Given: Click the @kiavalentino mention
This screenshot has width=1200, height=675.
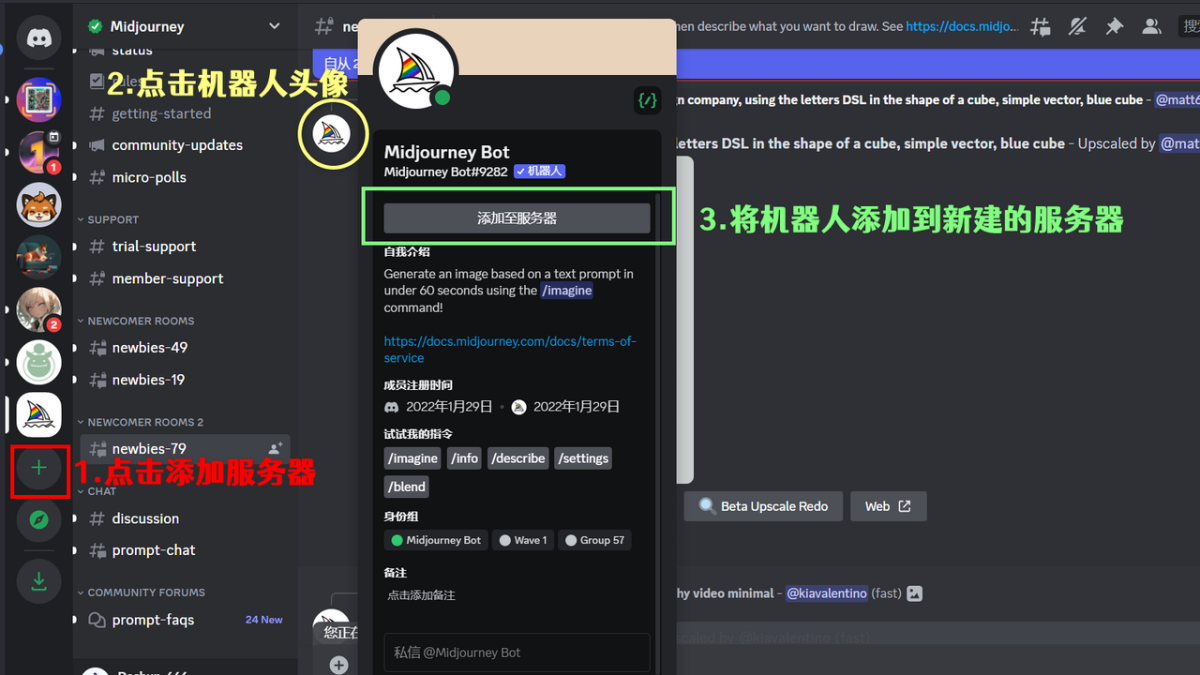Looking at the screenshot, I should coord(826,593).
